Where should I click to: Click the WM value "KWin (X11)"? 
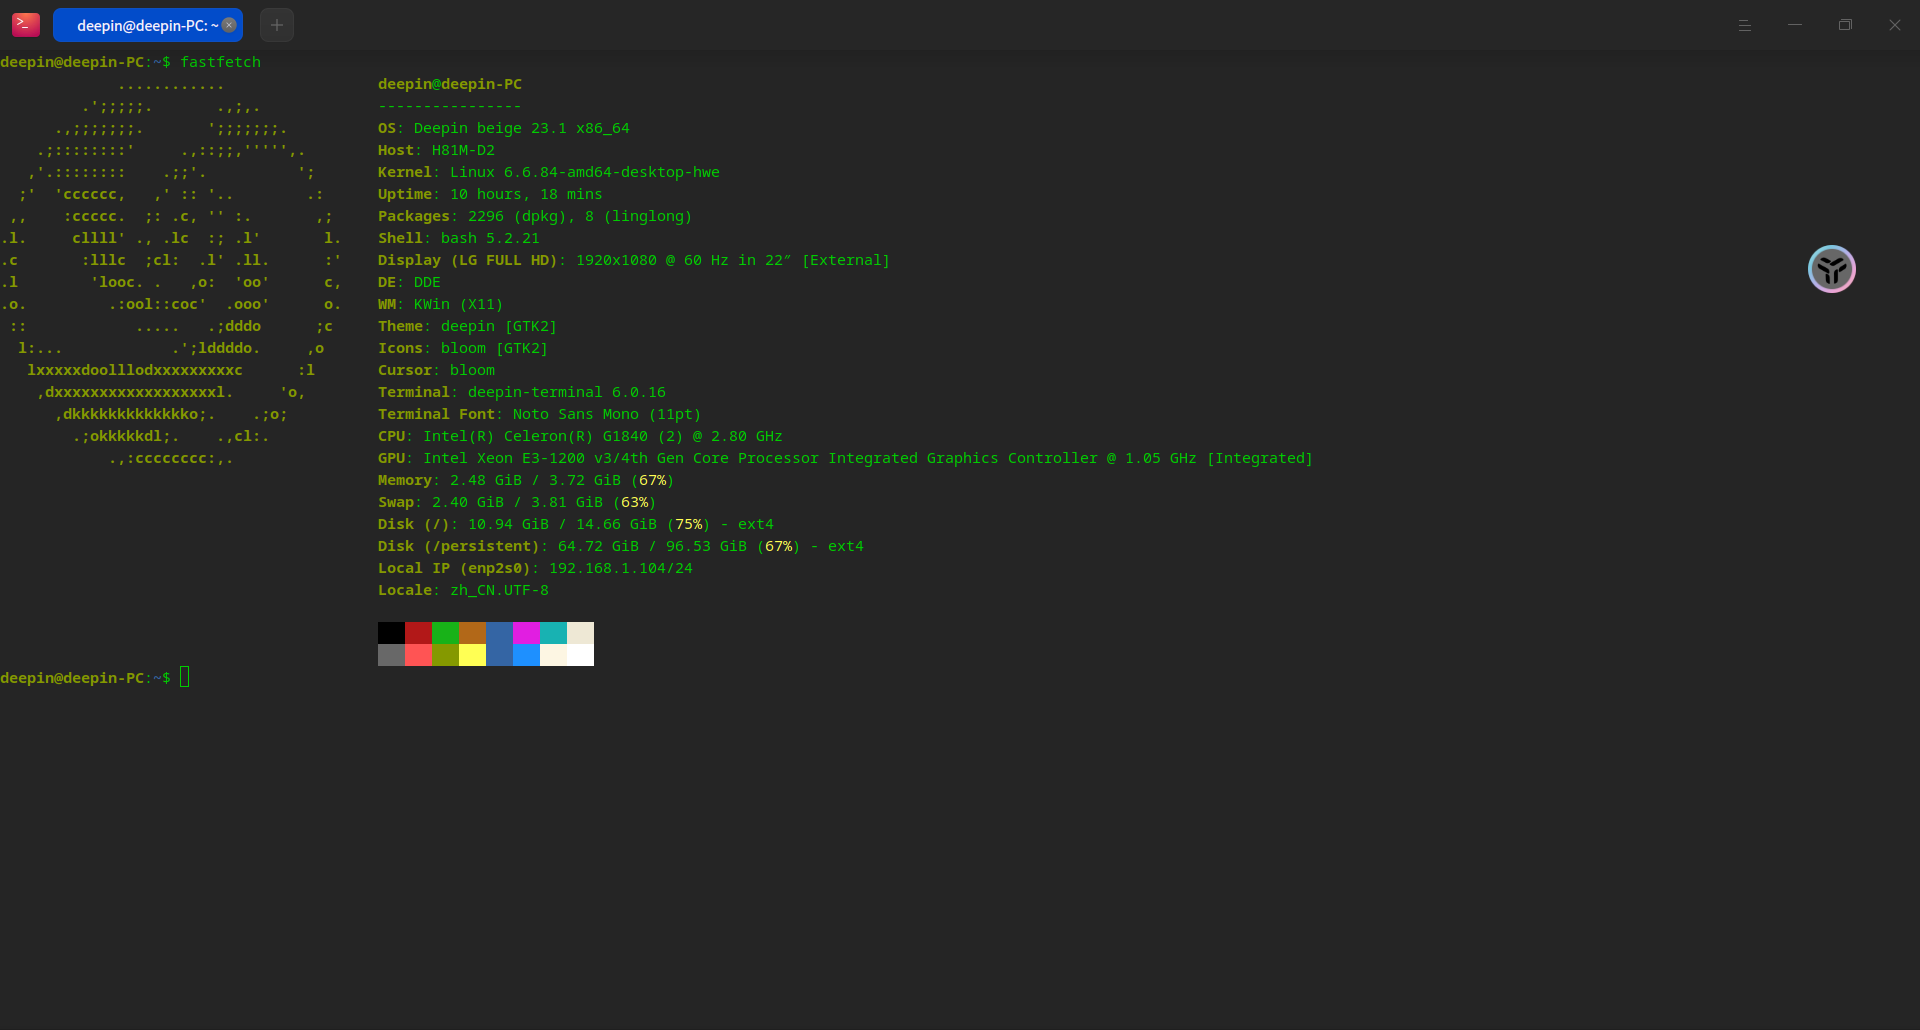[x=459, y=304]
